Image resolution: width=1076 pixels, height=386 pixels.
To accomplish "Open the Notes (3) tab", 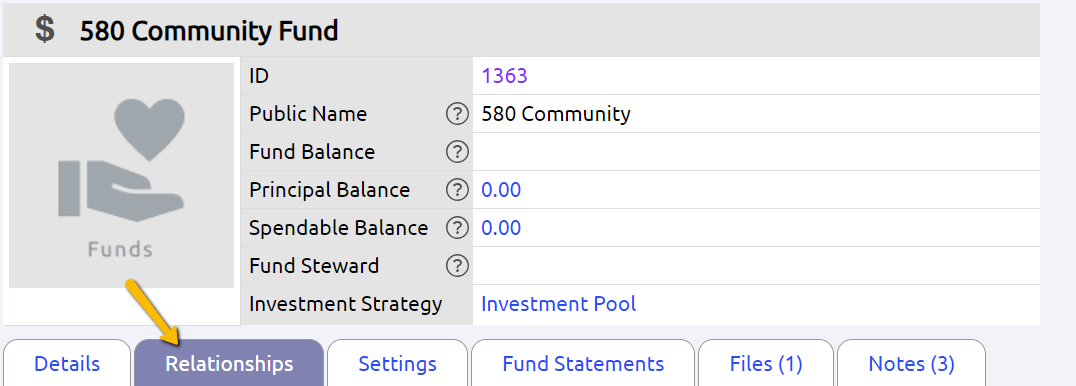I will [911, 363].
